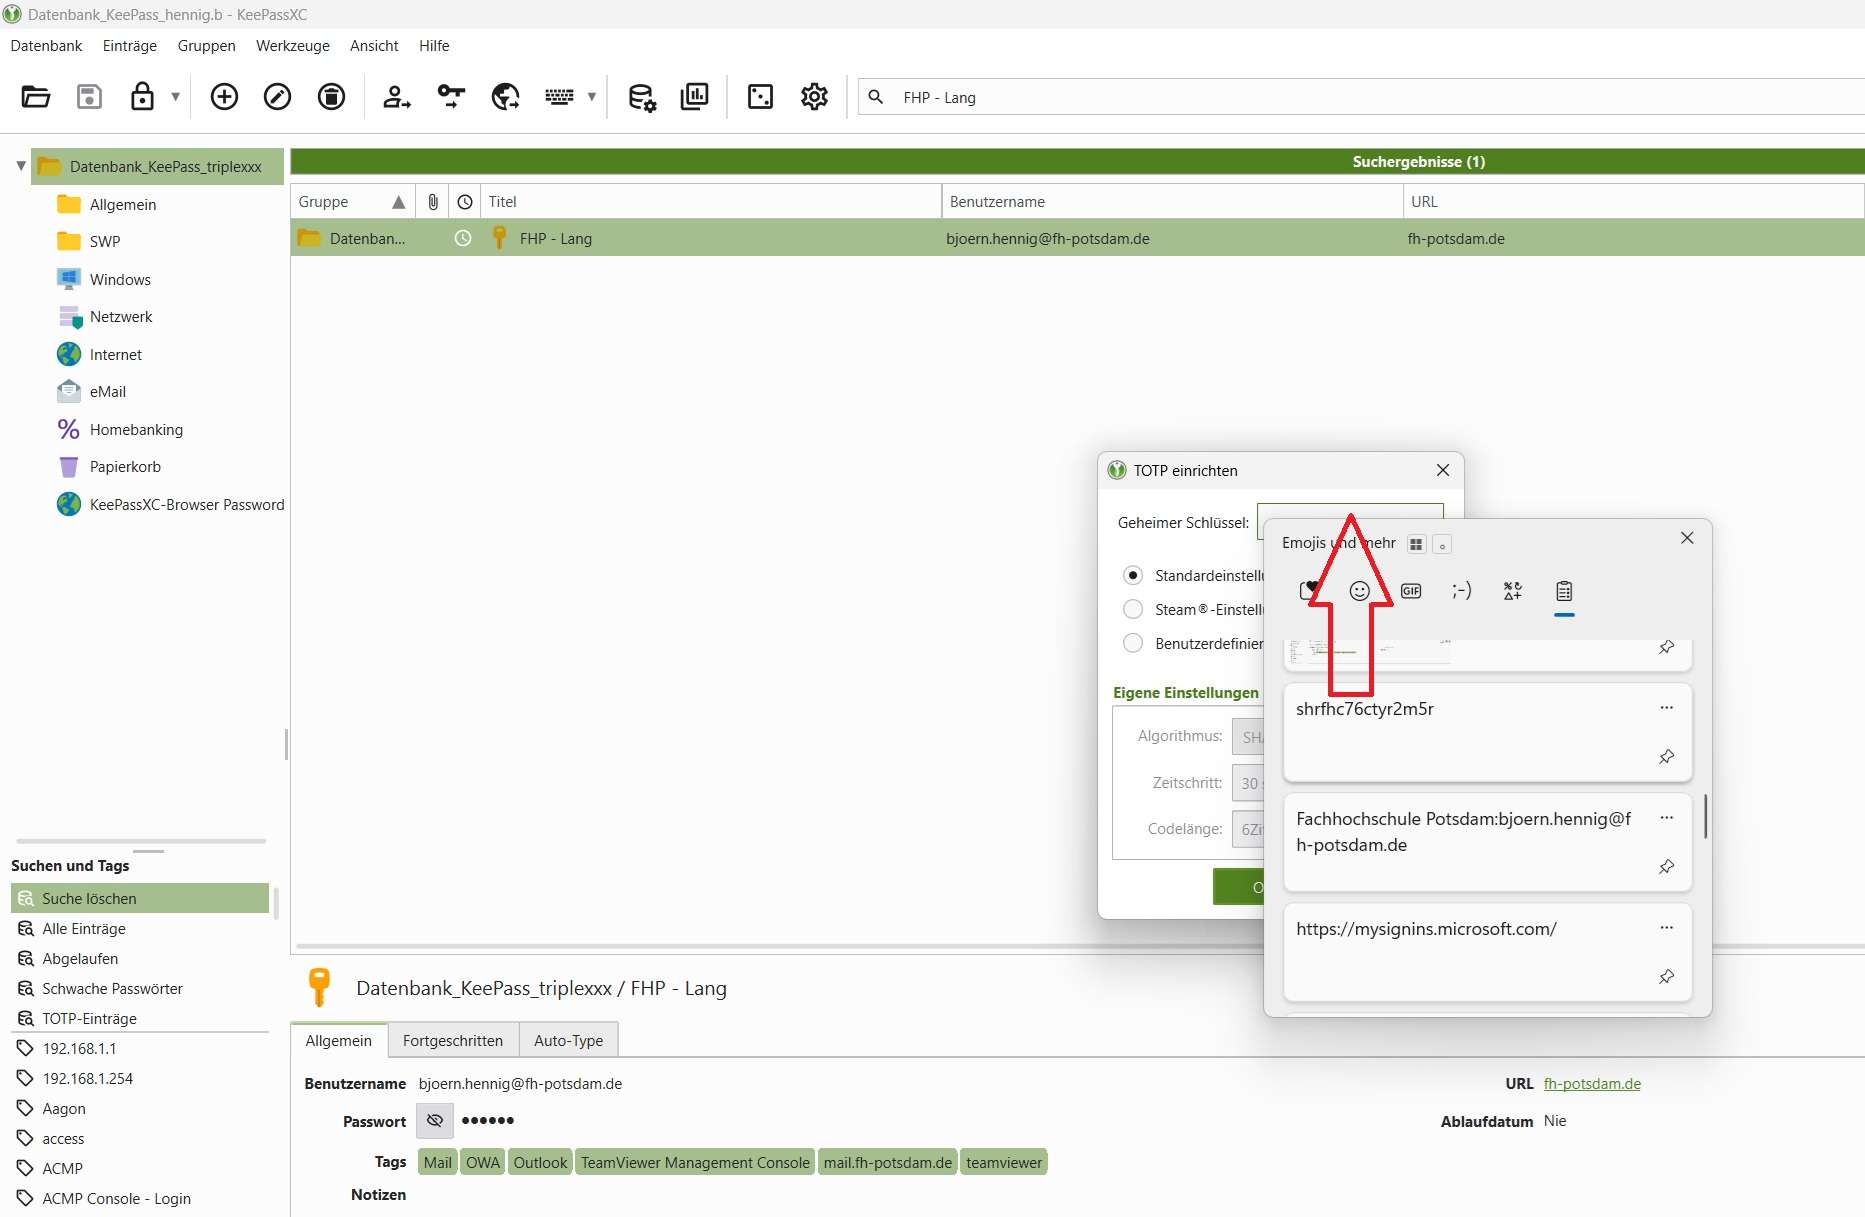Copy the password using the key icon
Screen dimensions: 1865x1217
point(451,97)
